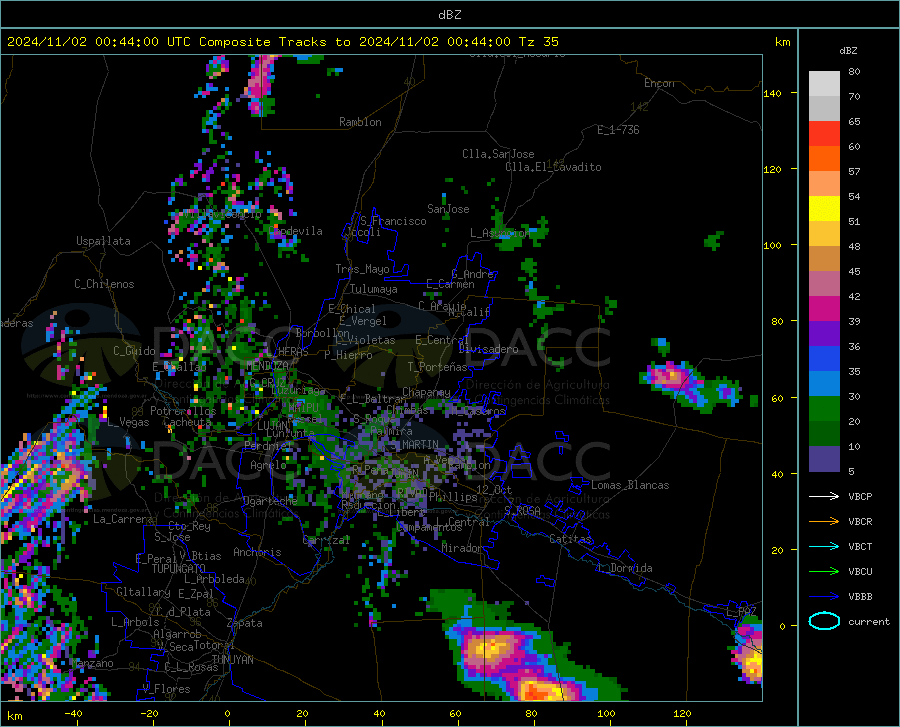Click the 'Zapata' map label
900x727 pixels.
pyautogui.click(x=245, y=623)
